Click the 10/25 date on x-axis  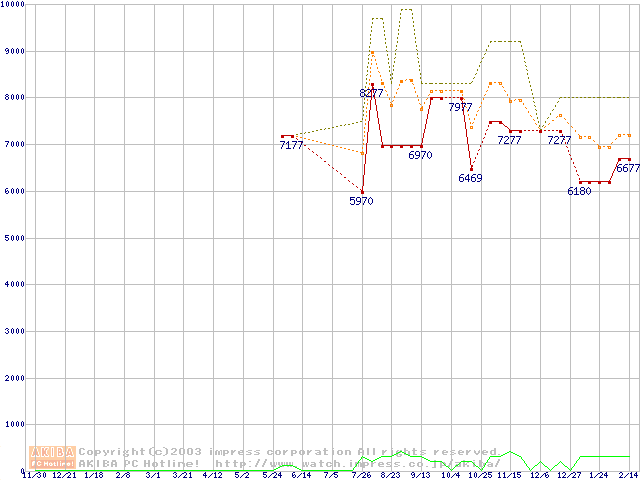[480, 475]
